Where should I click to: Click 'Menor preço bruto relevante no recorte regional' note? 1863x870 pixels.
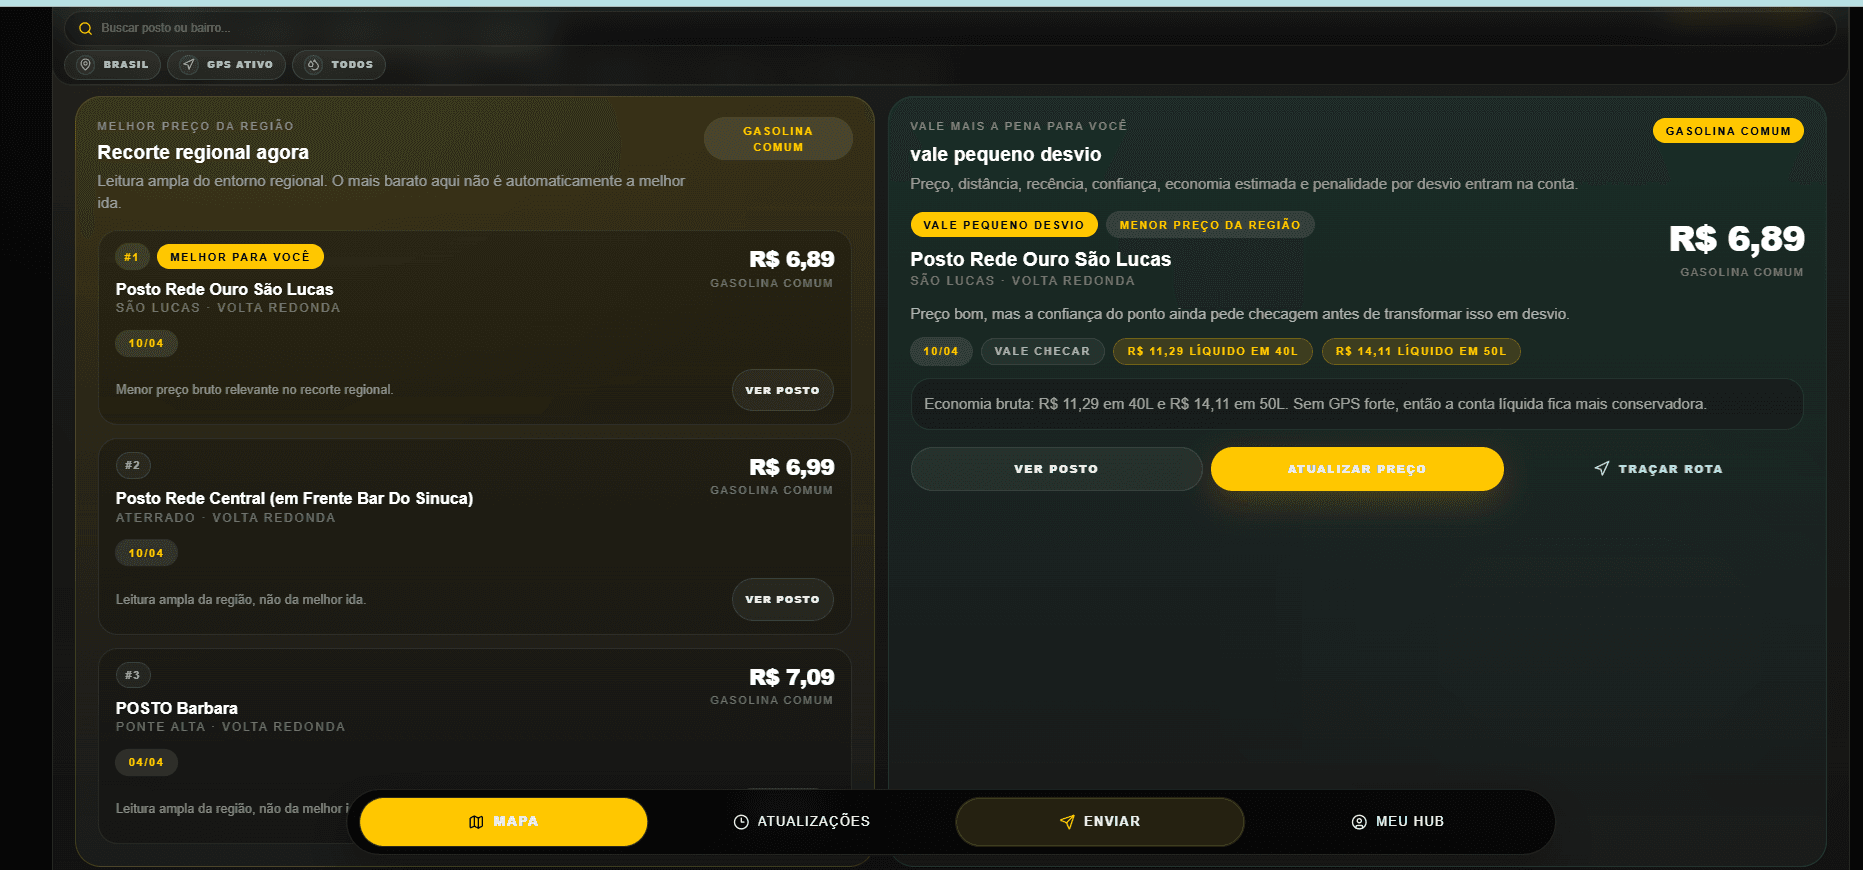pos(254,390)
